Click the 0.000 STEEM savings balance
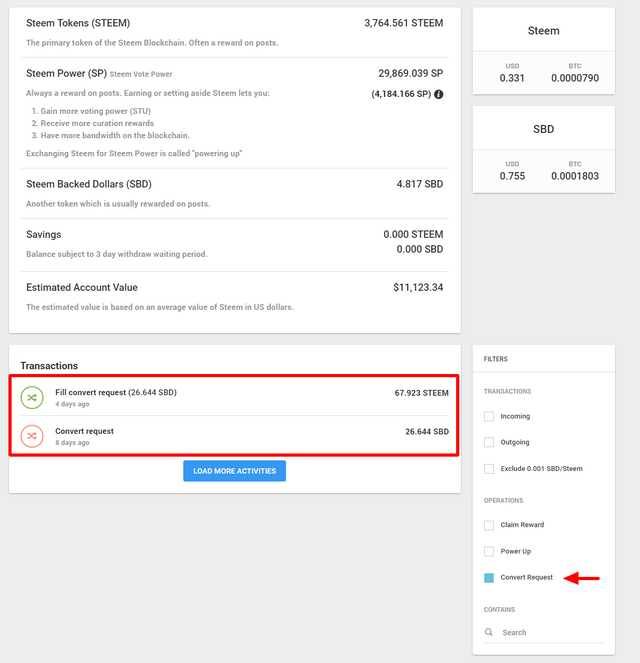Viewport: 640px width, 663px height. pos(413,235)
